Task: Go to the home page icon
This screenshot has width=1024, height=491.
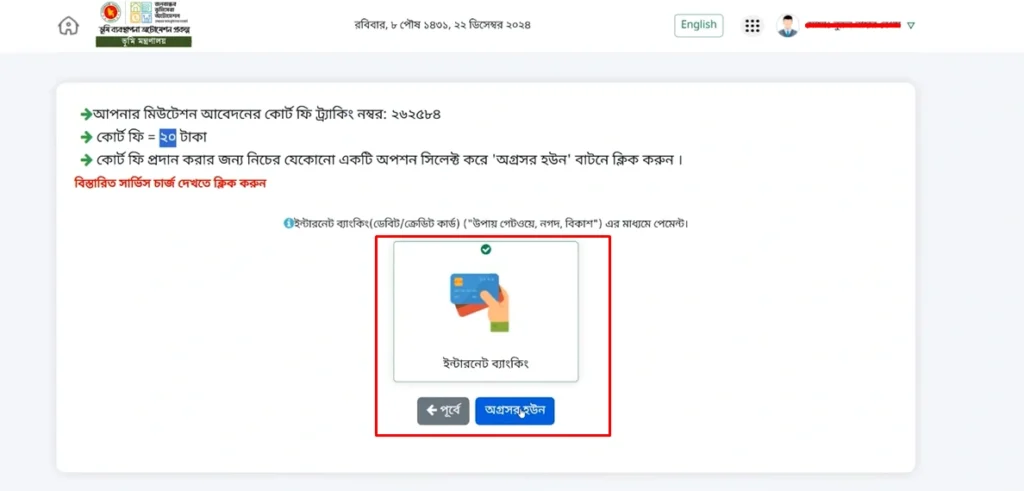Action: [69, 25]
